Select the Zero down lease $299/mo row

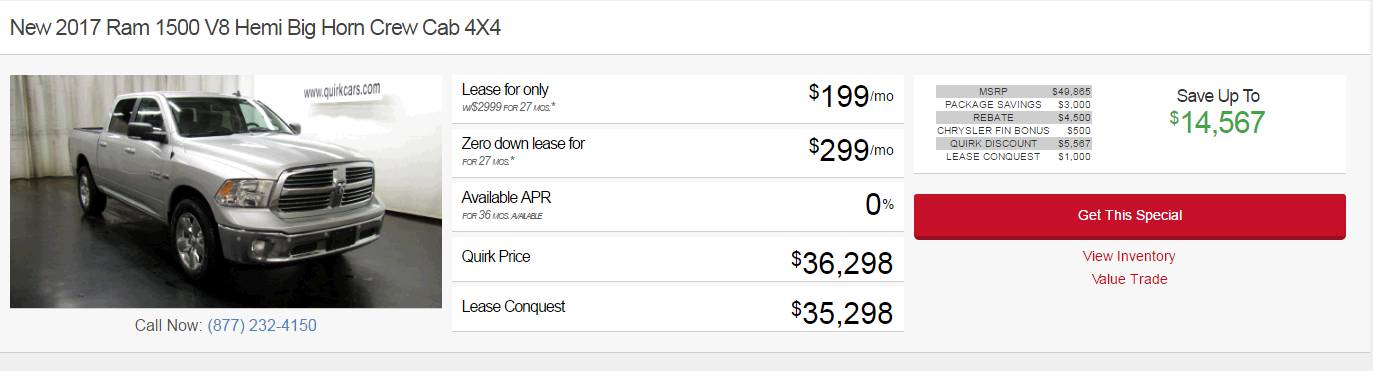point(678,151)
